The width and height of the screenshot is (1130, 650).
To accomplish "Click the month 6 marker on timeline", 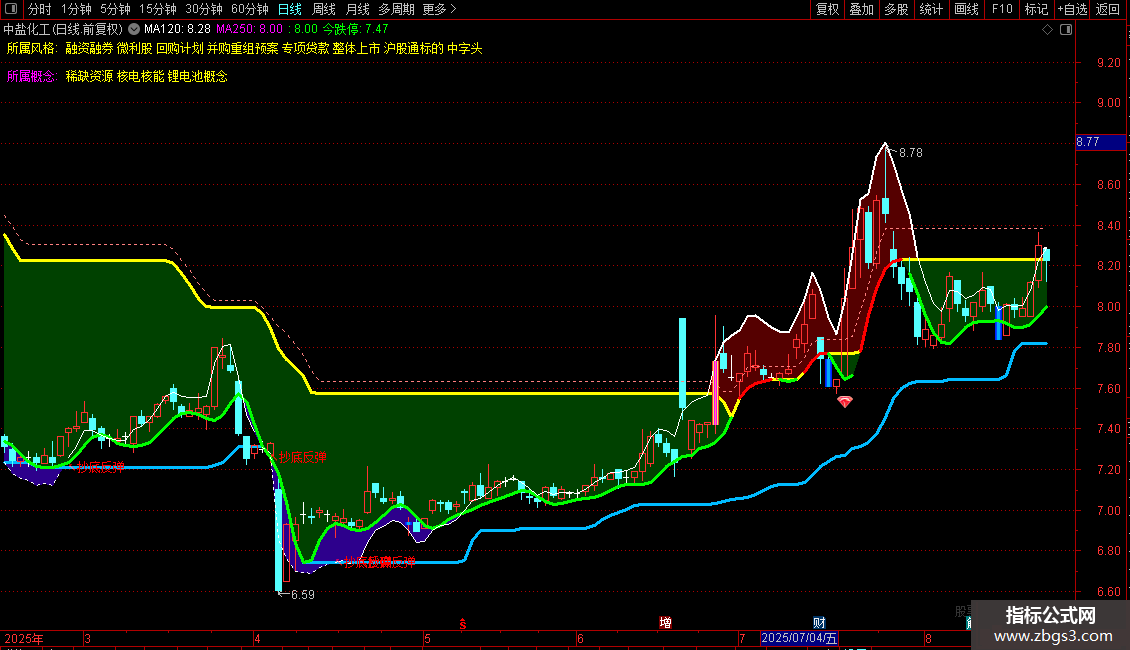I will 580,638.
